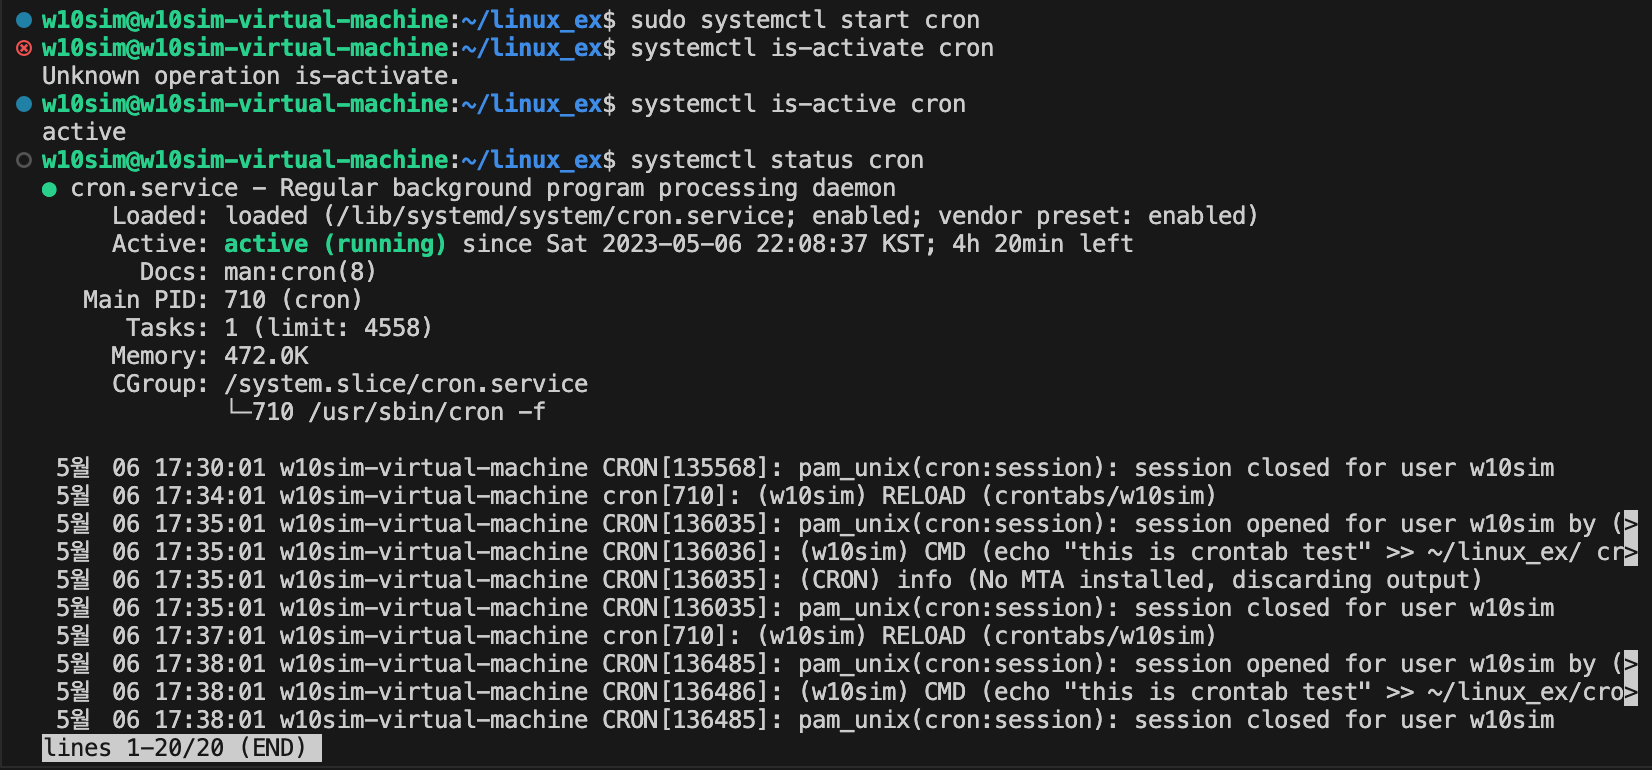Click the 'lines 1-20/20 (END)' pager status
1652x770 pixels.
pyautogui.click(x=181, y=748)
